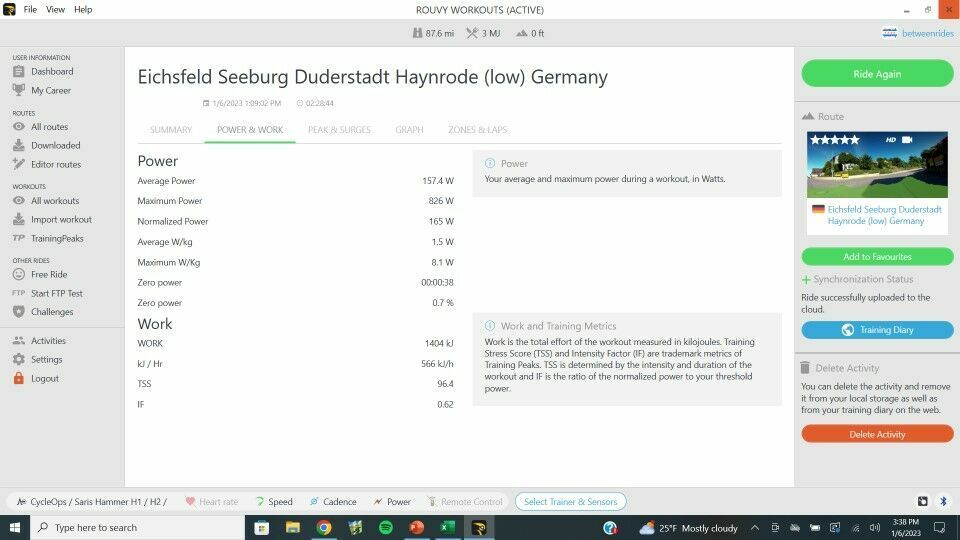Open the File menu
The height and width of the screenshot is (540, 960).
30,9
